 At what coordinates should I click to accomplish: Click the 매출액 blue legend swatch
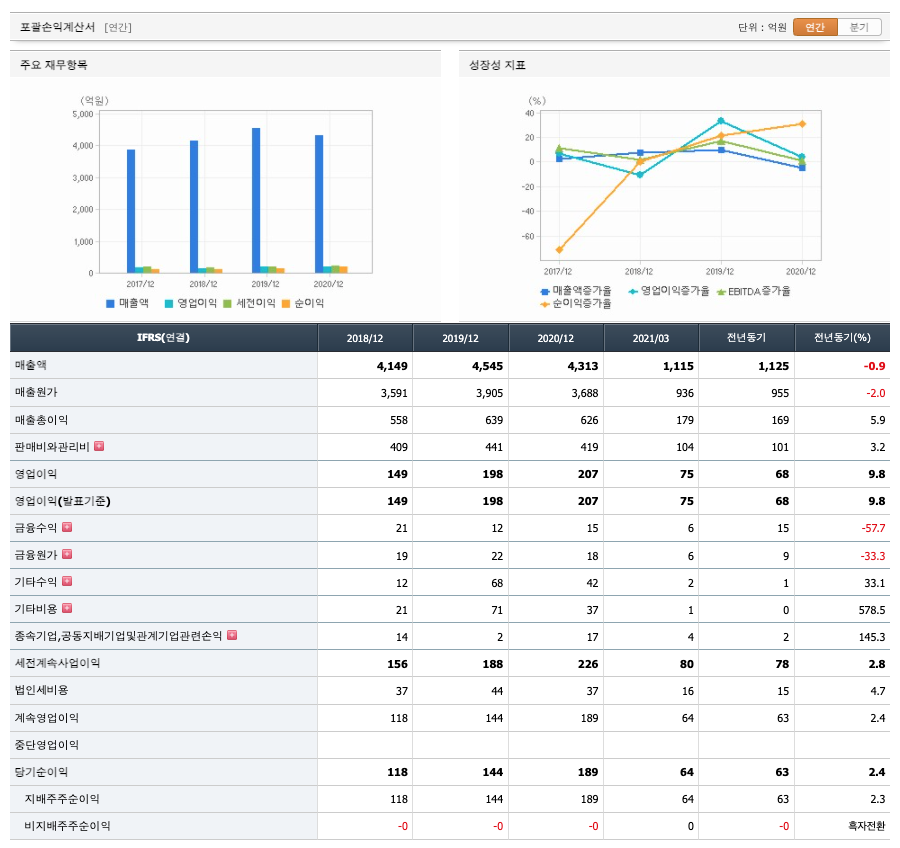point(110,304)
